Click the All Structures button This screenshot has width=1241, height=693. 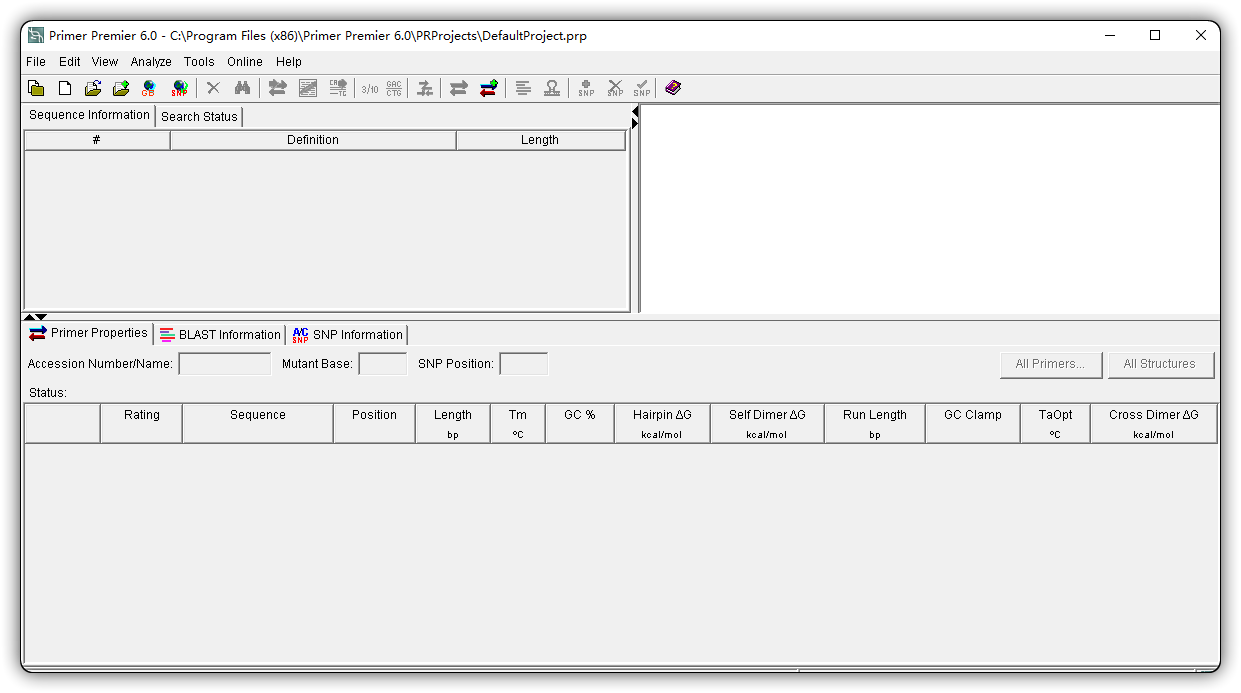pyautogui.click(x=1161, y=364)
